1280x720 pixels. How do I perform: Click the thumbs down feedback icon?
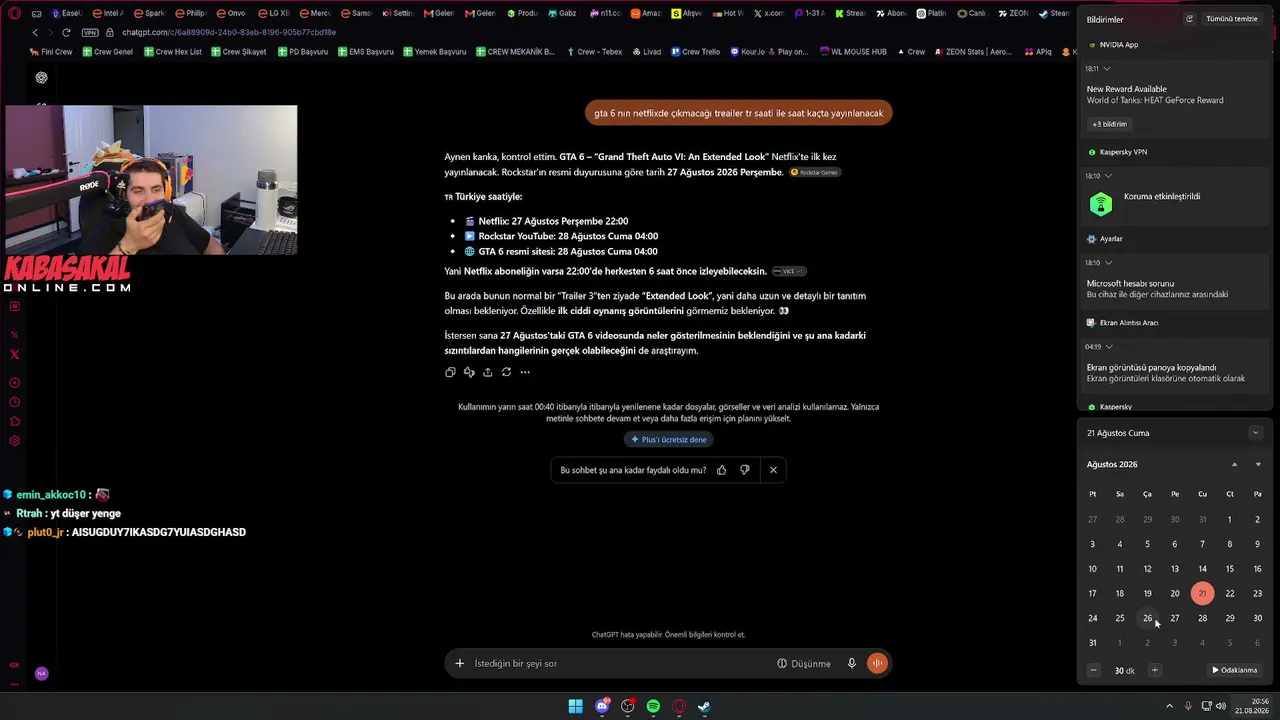745,470
